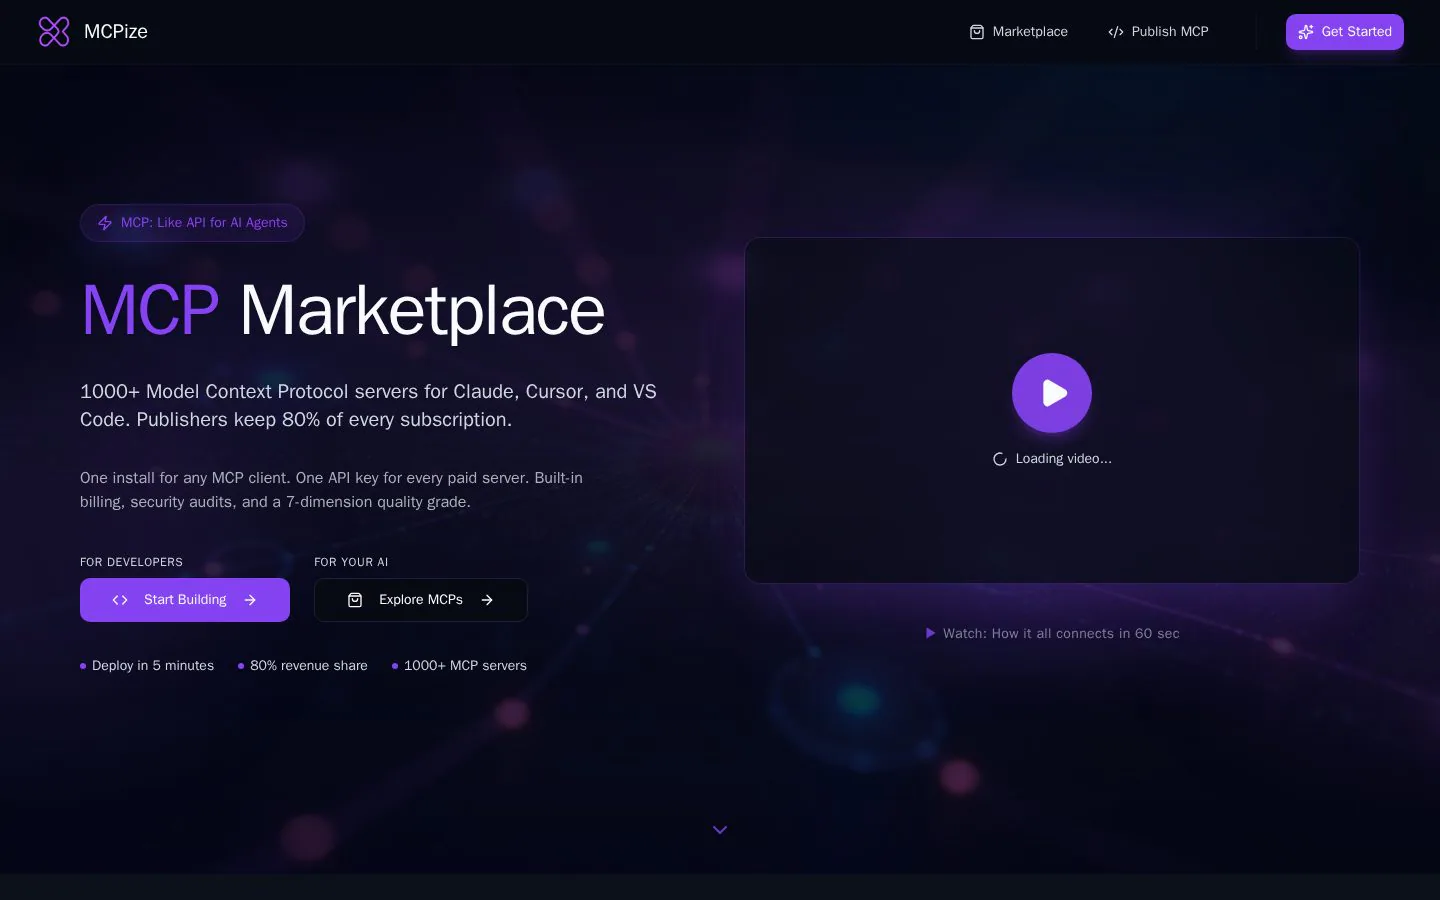Click the Get Started button
This screenshot has height=900, width=1440.
pyautogui.click(x=1345, y=32)
